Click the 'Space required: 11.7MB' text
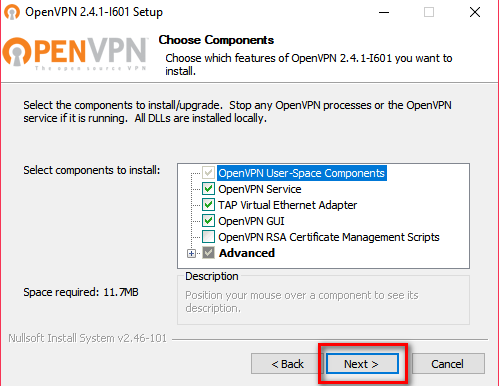 (x=81, y=292)
